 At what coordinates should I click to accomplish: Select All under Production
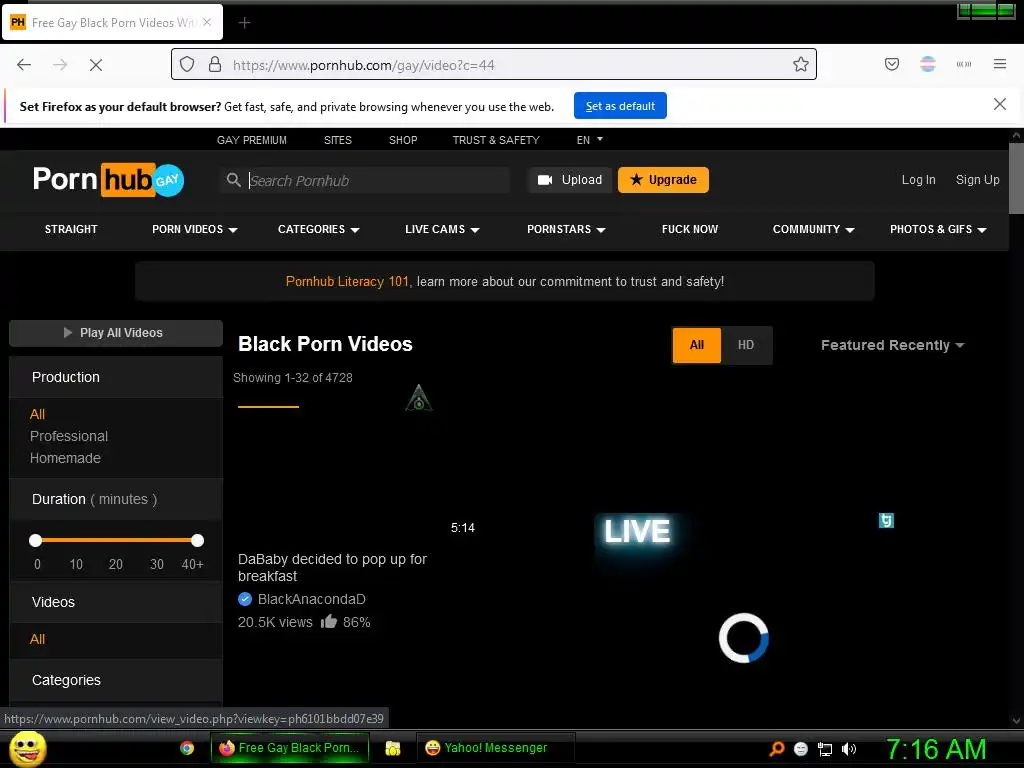pyautogui.click(x=37, y=414)
